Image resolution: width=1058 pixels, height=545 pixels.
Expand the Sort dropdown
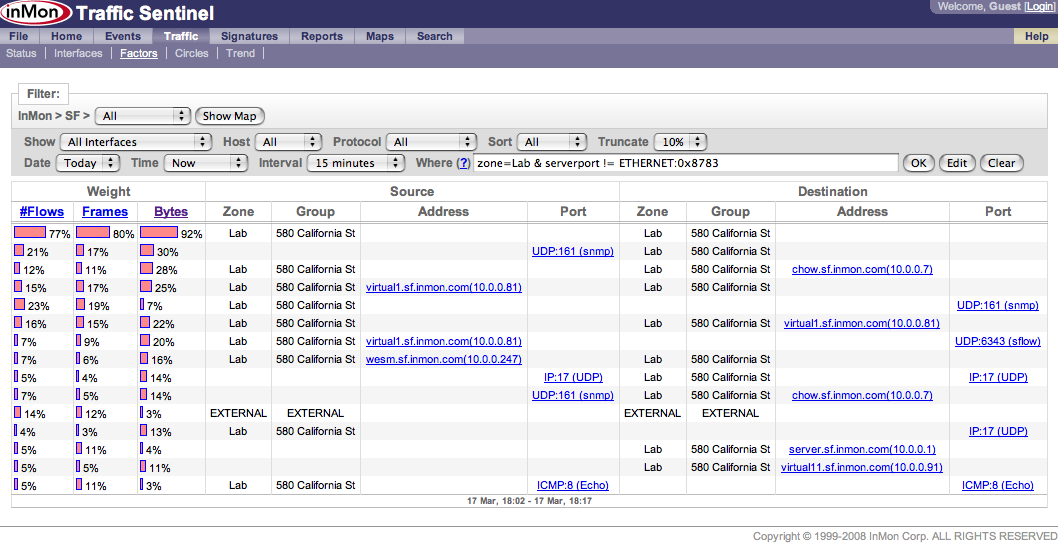coord(553,142)
